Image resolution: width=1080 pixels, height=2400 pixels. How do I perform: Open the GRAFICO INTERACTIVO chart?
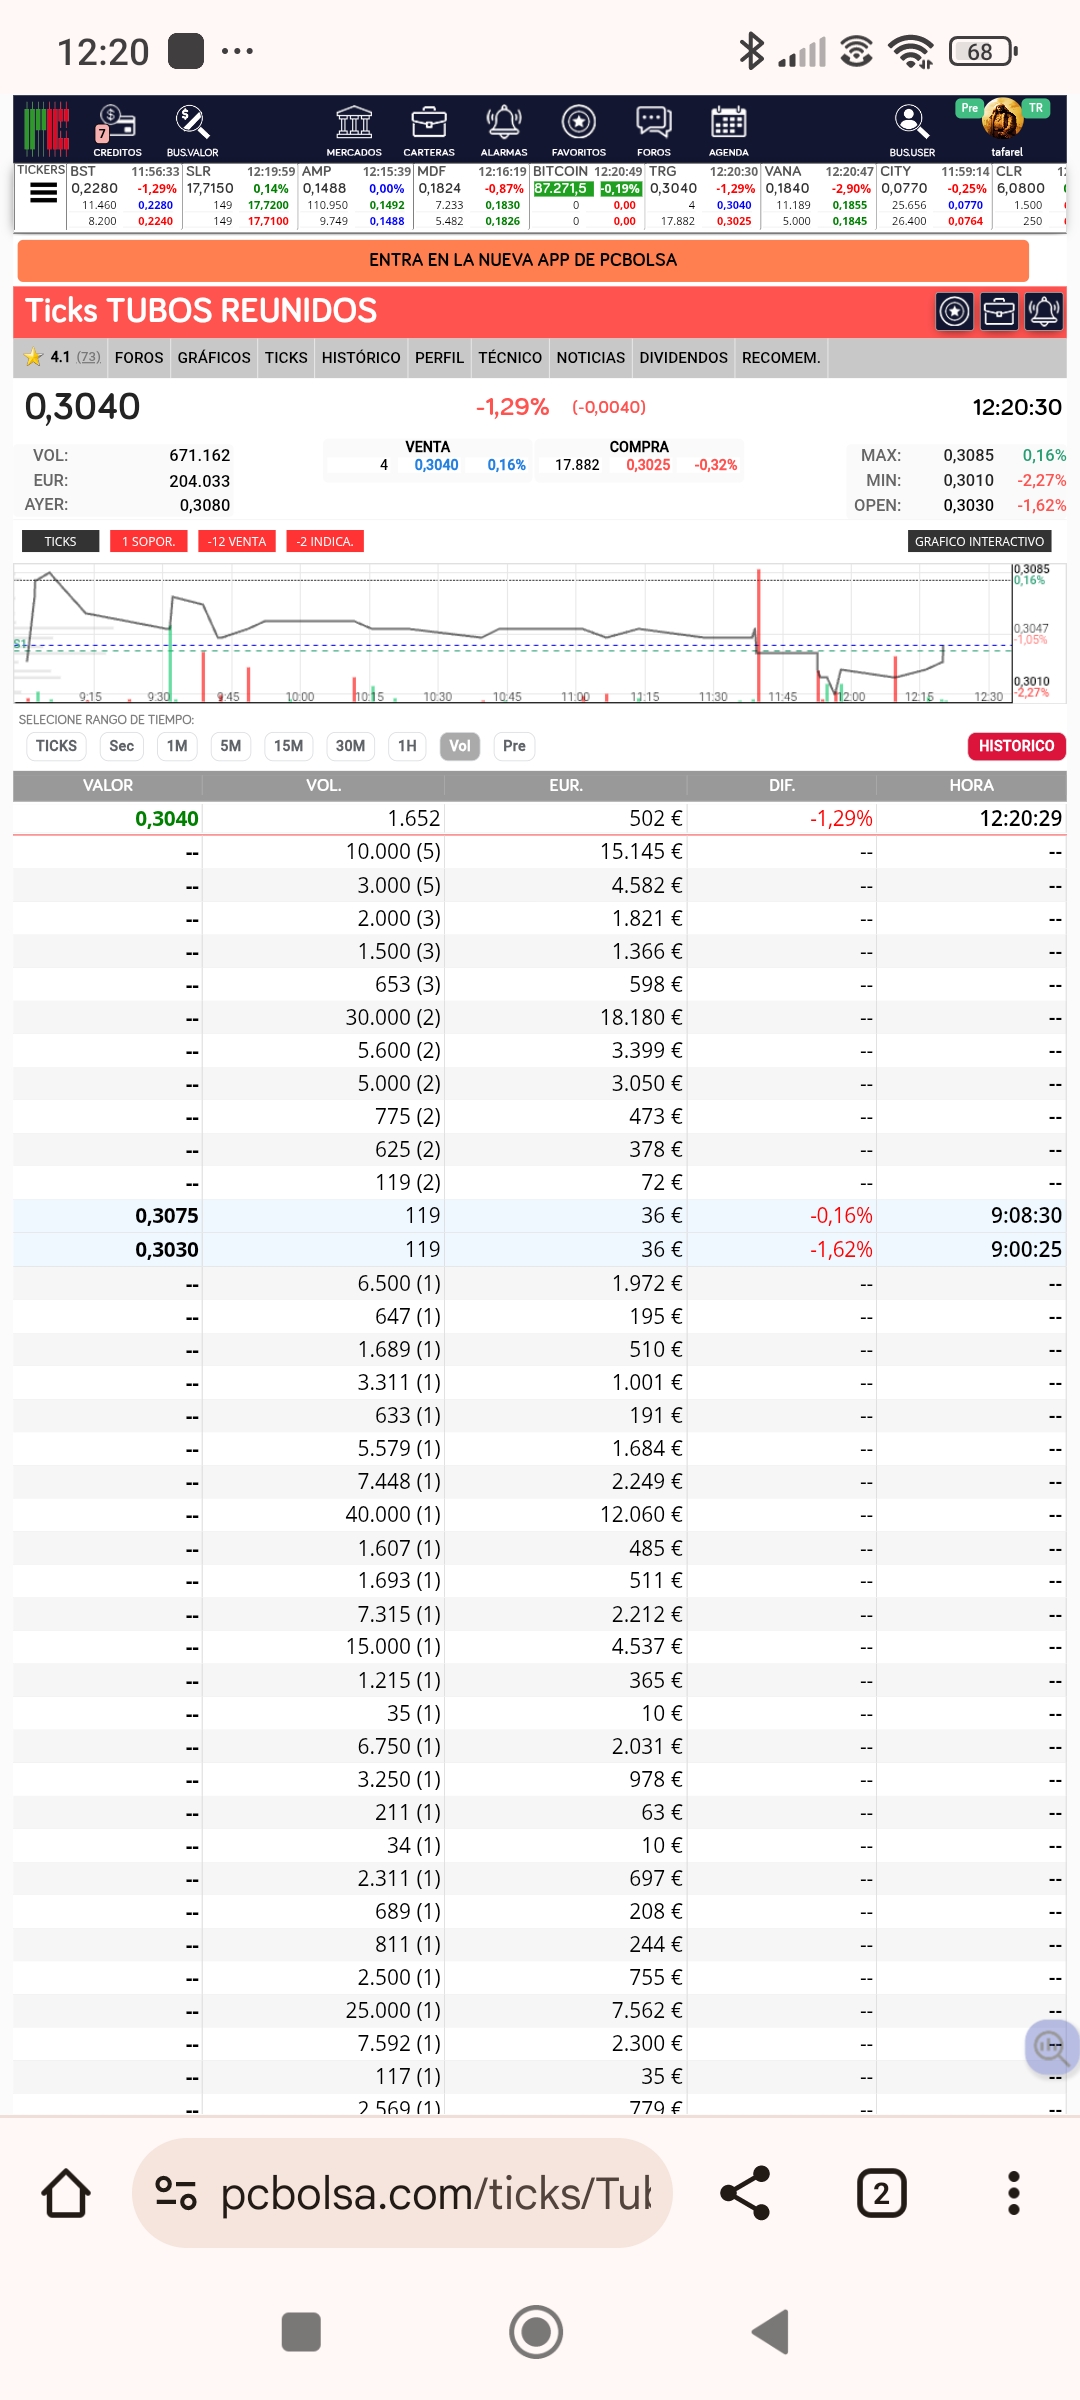pos(979,541)
